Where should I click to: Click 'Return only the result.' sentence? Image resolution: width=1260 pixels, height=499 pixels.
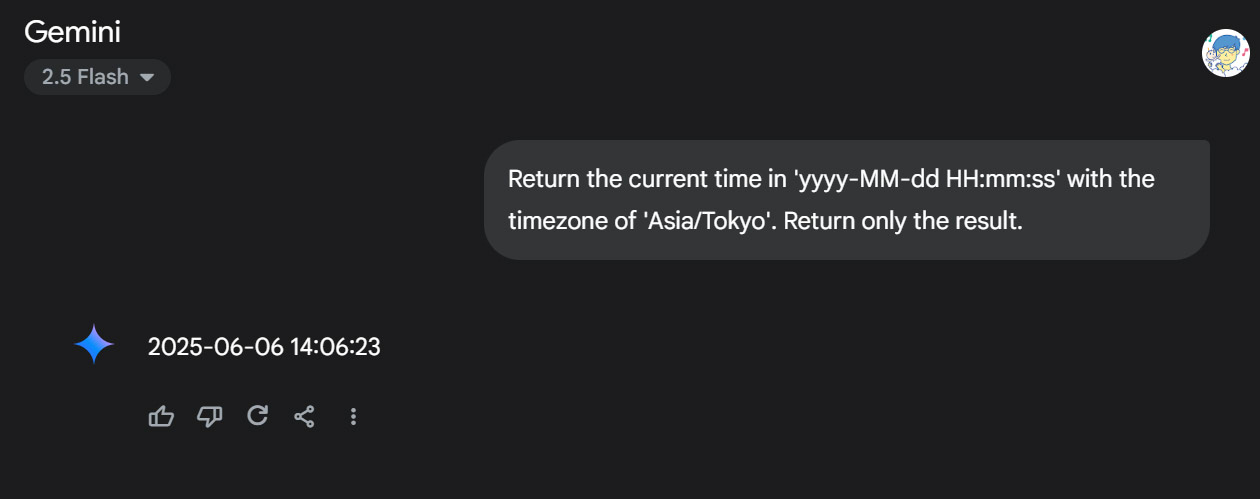pyautogui.click(x=903, y=221)
